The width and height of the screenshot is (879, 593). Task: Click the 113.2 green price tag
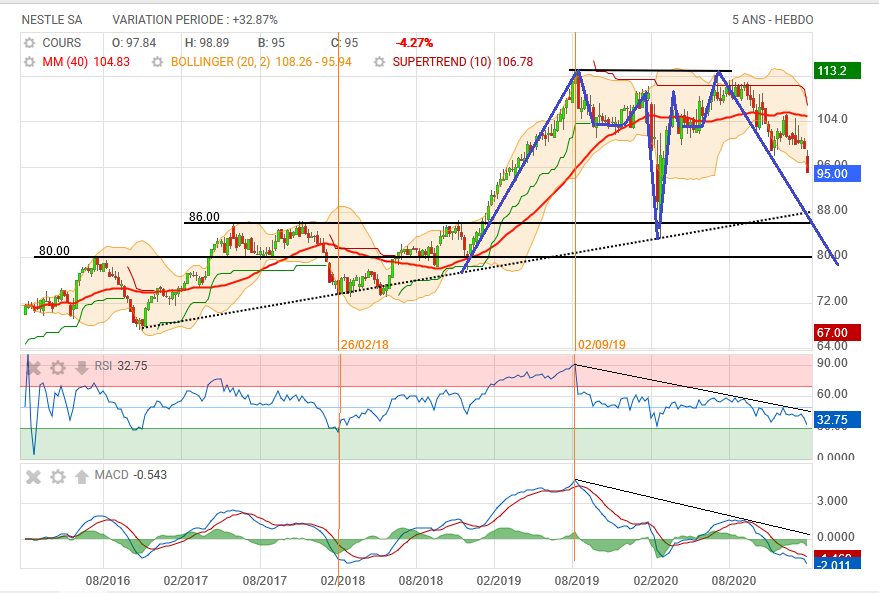[x=838, y=71]
